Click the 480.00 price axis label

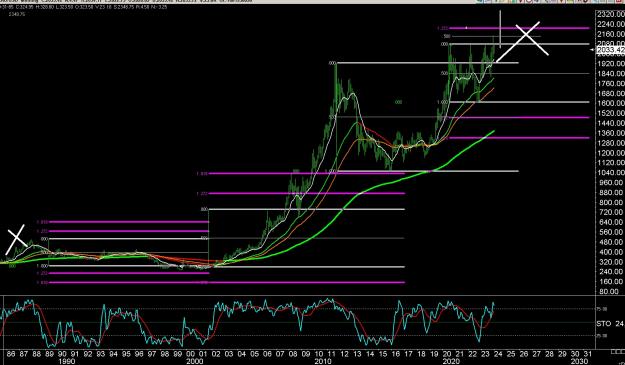click(x=612, y=242)
